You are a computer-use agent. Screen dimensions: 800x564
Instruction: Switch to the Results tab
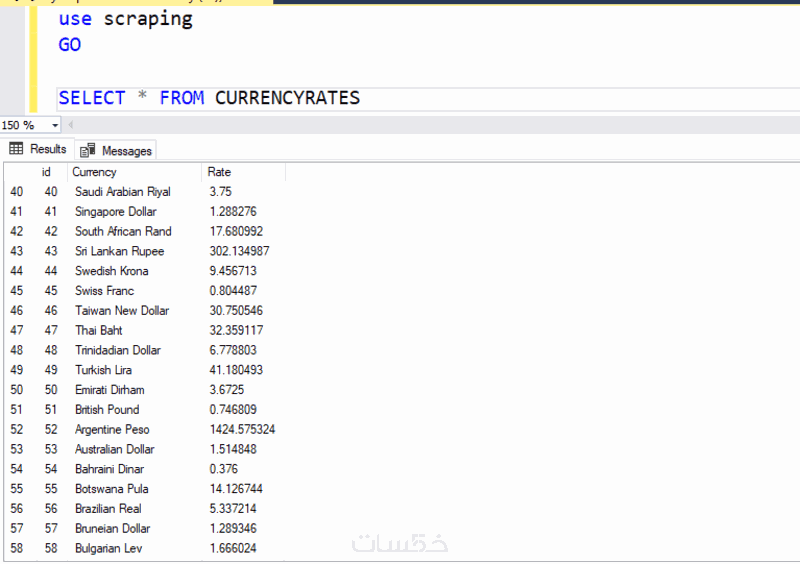click(38, 149)
